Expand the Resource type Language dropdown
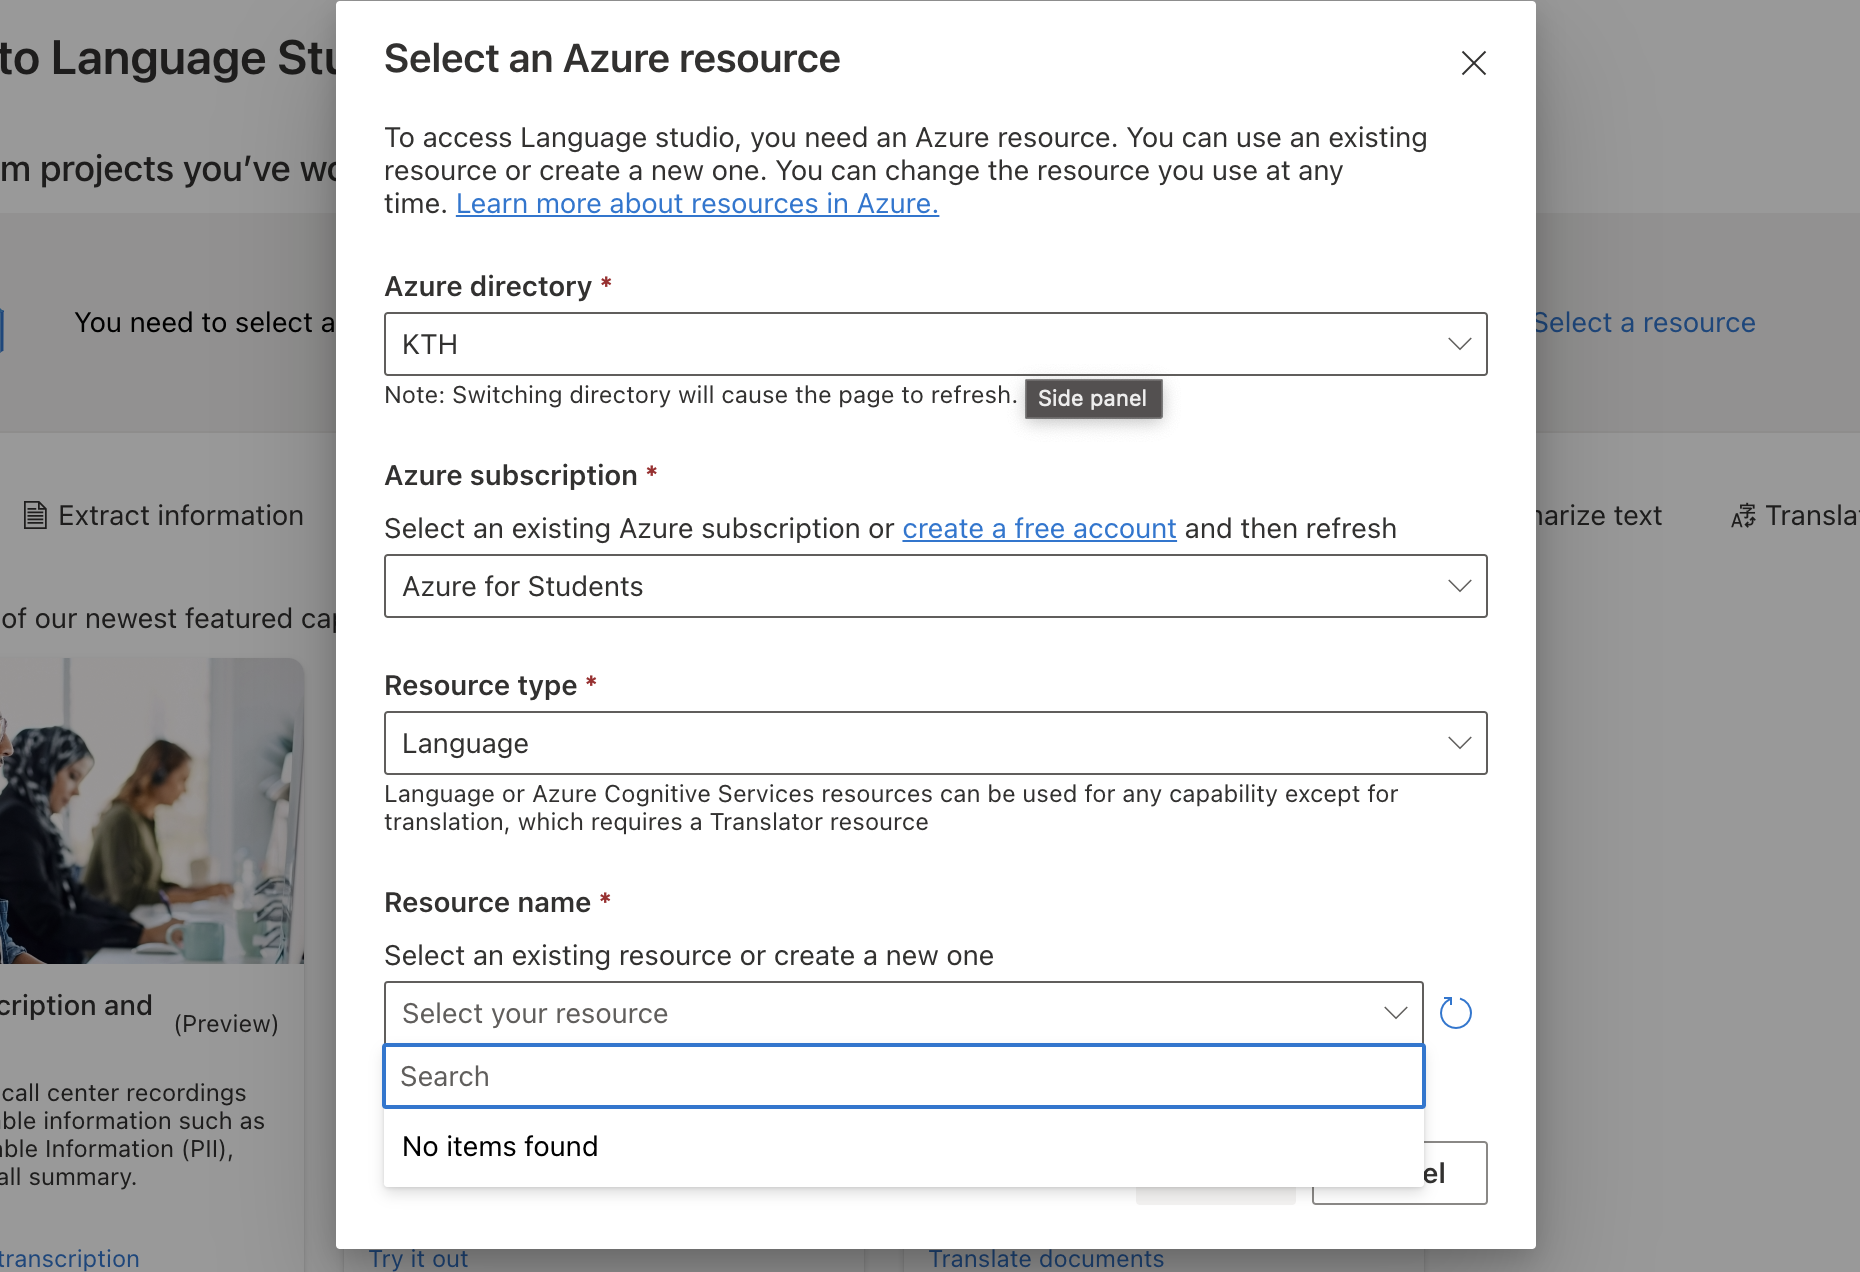This screenshot has height=1272, width=1860. click(935, 743)
